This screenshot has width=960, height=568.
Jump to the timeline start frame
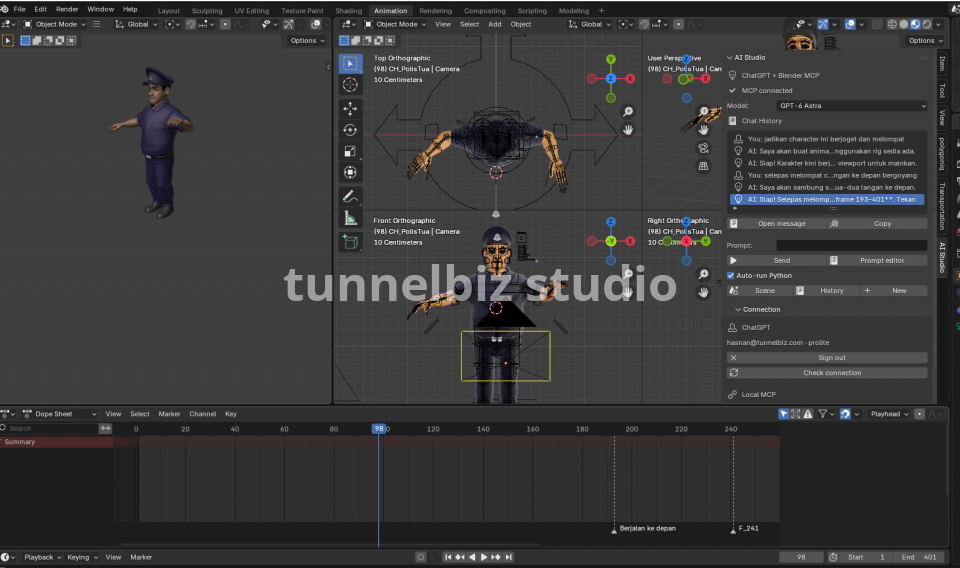[x=448, y=557]
